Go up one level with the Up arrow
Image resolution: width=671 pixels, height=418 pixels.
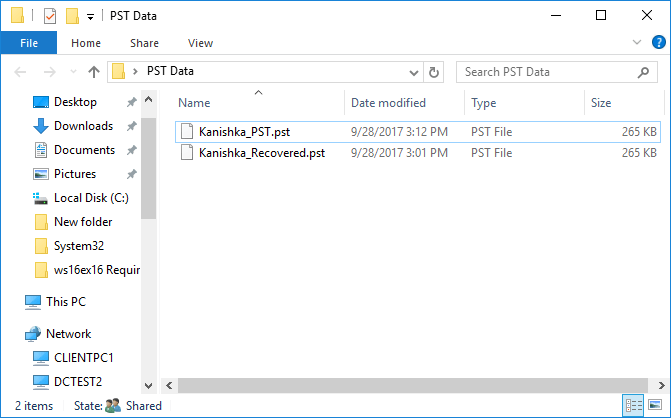tap(94, 72)
